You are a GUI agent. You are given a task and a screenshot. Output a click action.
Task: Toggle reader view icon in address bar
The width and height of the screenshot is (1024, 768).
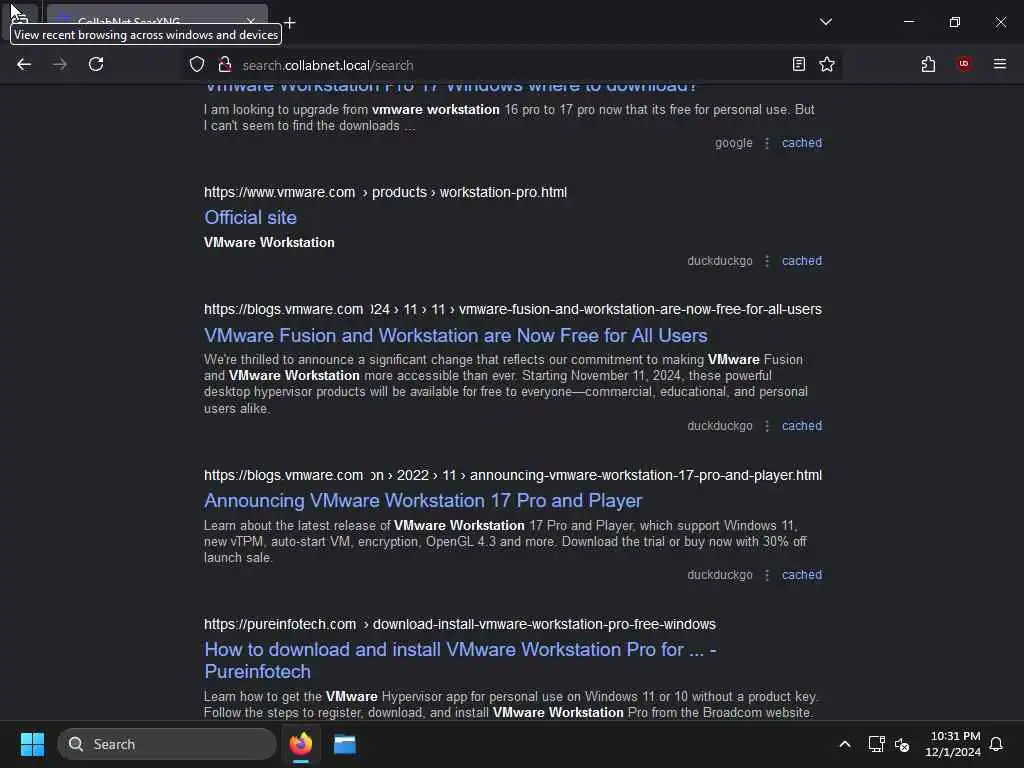[799, 64]
